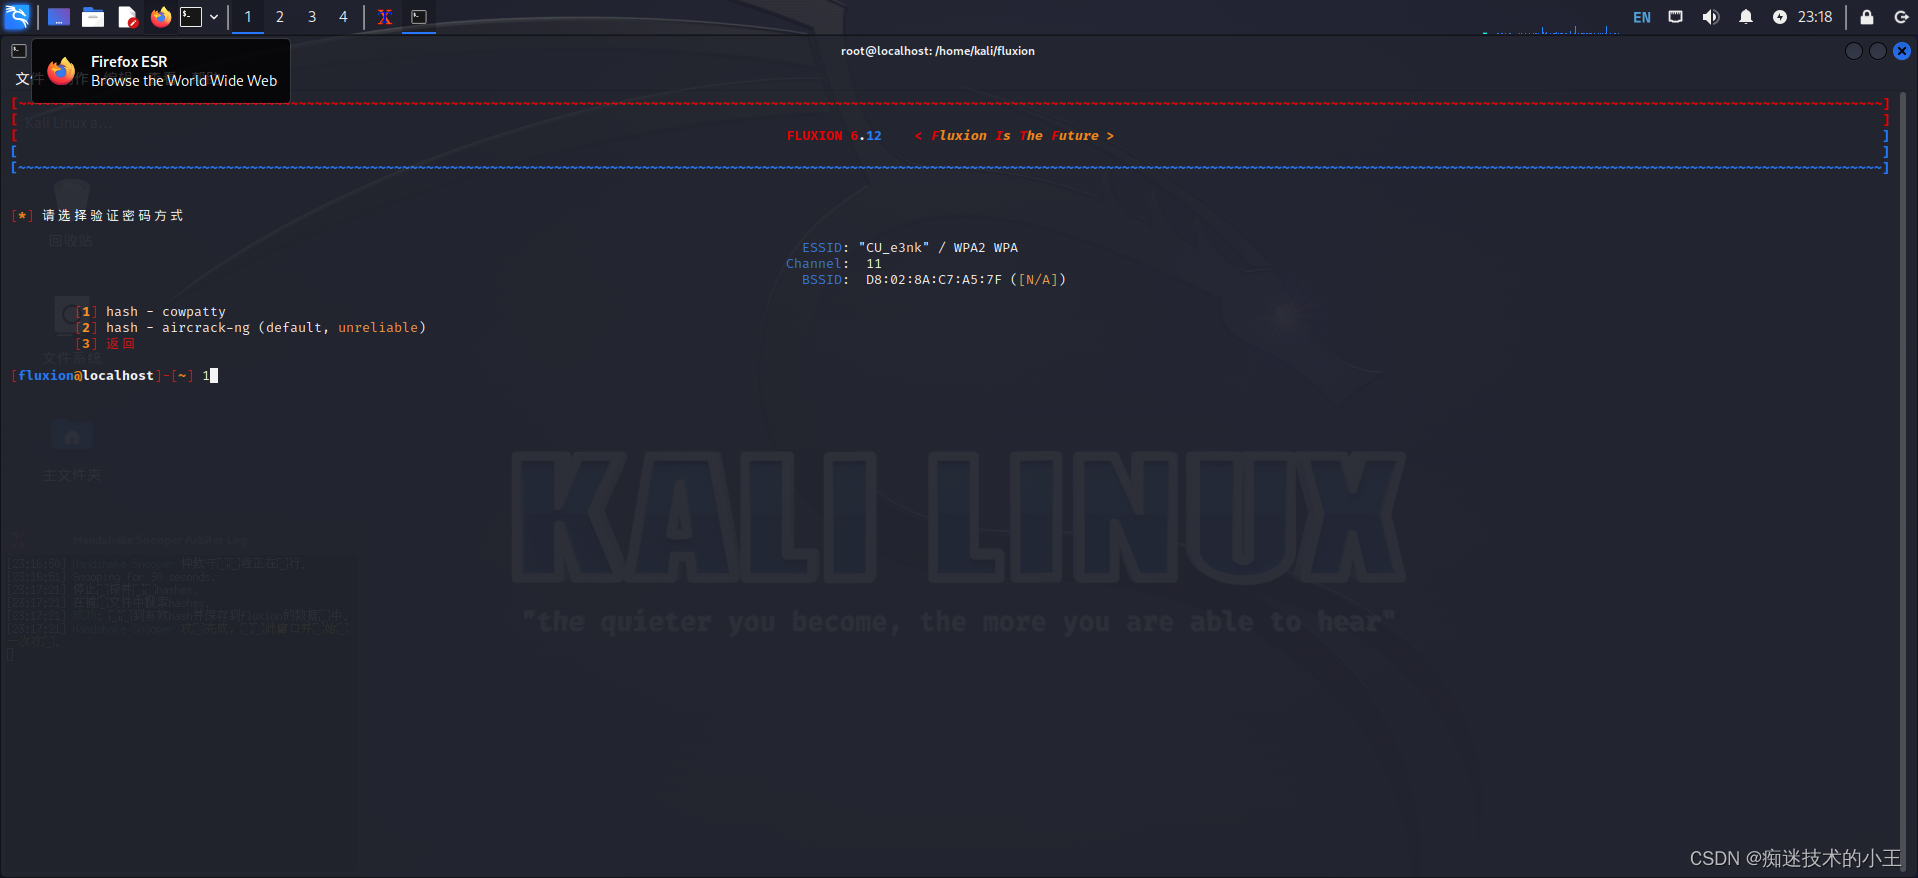Launch Firefox ESR from the panel
Screen dimensions: 1918x878
pos(161,17)
